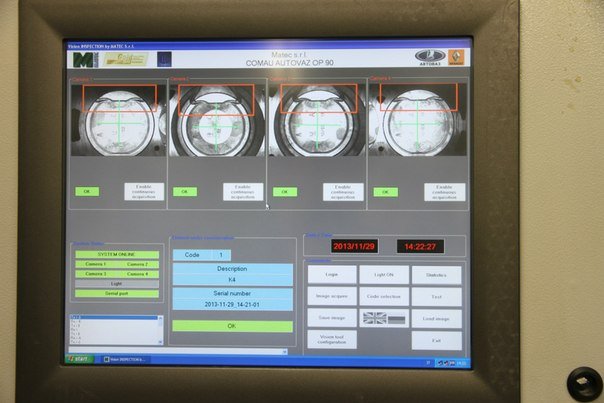604x403 pixels.
Task: Click the Save image button
Action: click(332, 318)
